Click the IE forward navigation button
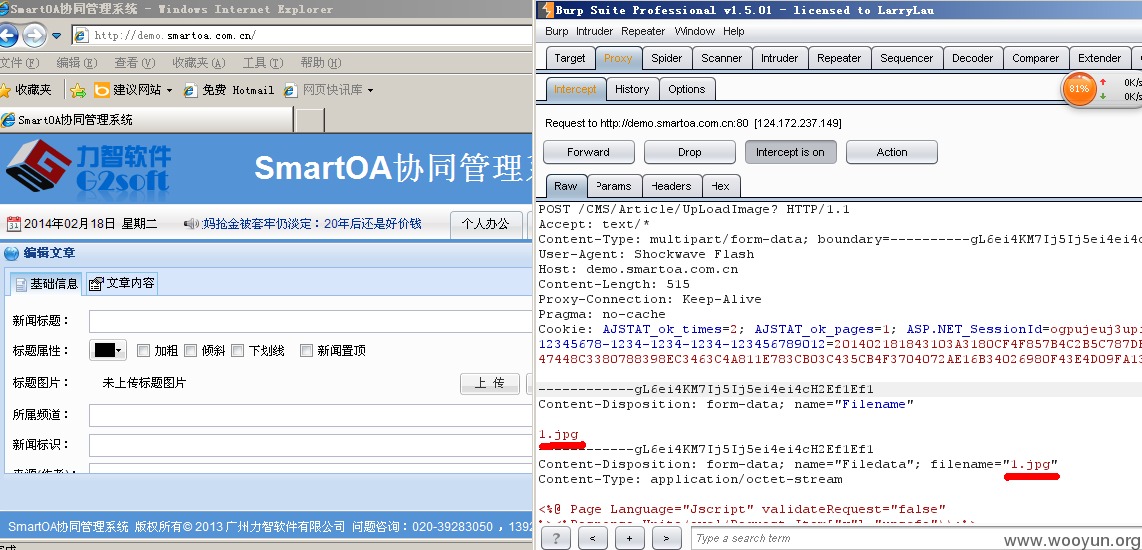The width and height of the screenshot is (1142, 550). click(x=34, y=35)
